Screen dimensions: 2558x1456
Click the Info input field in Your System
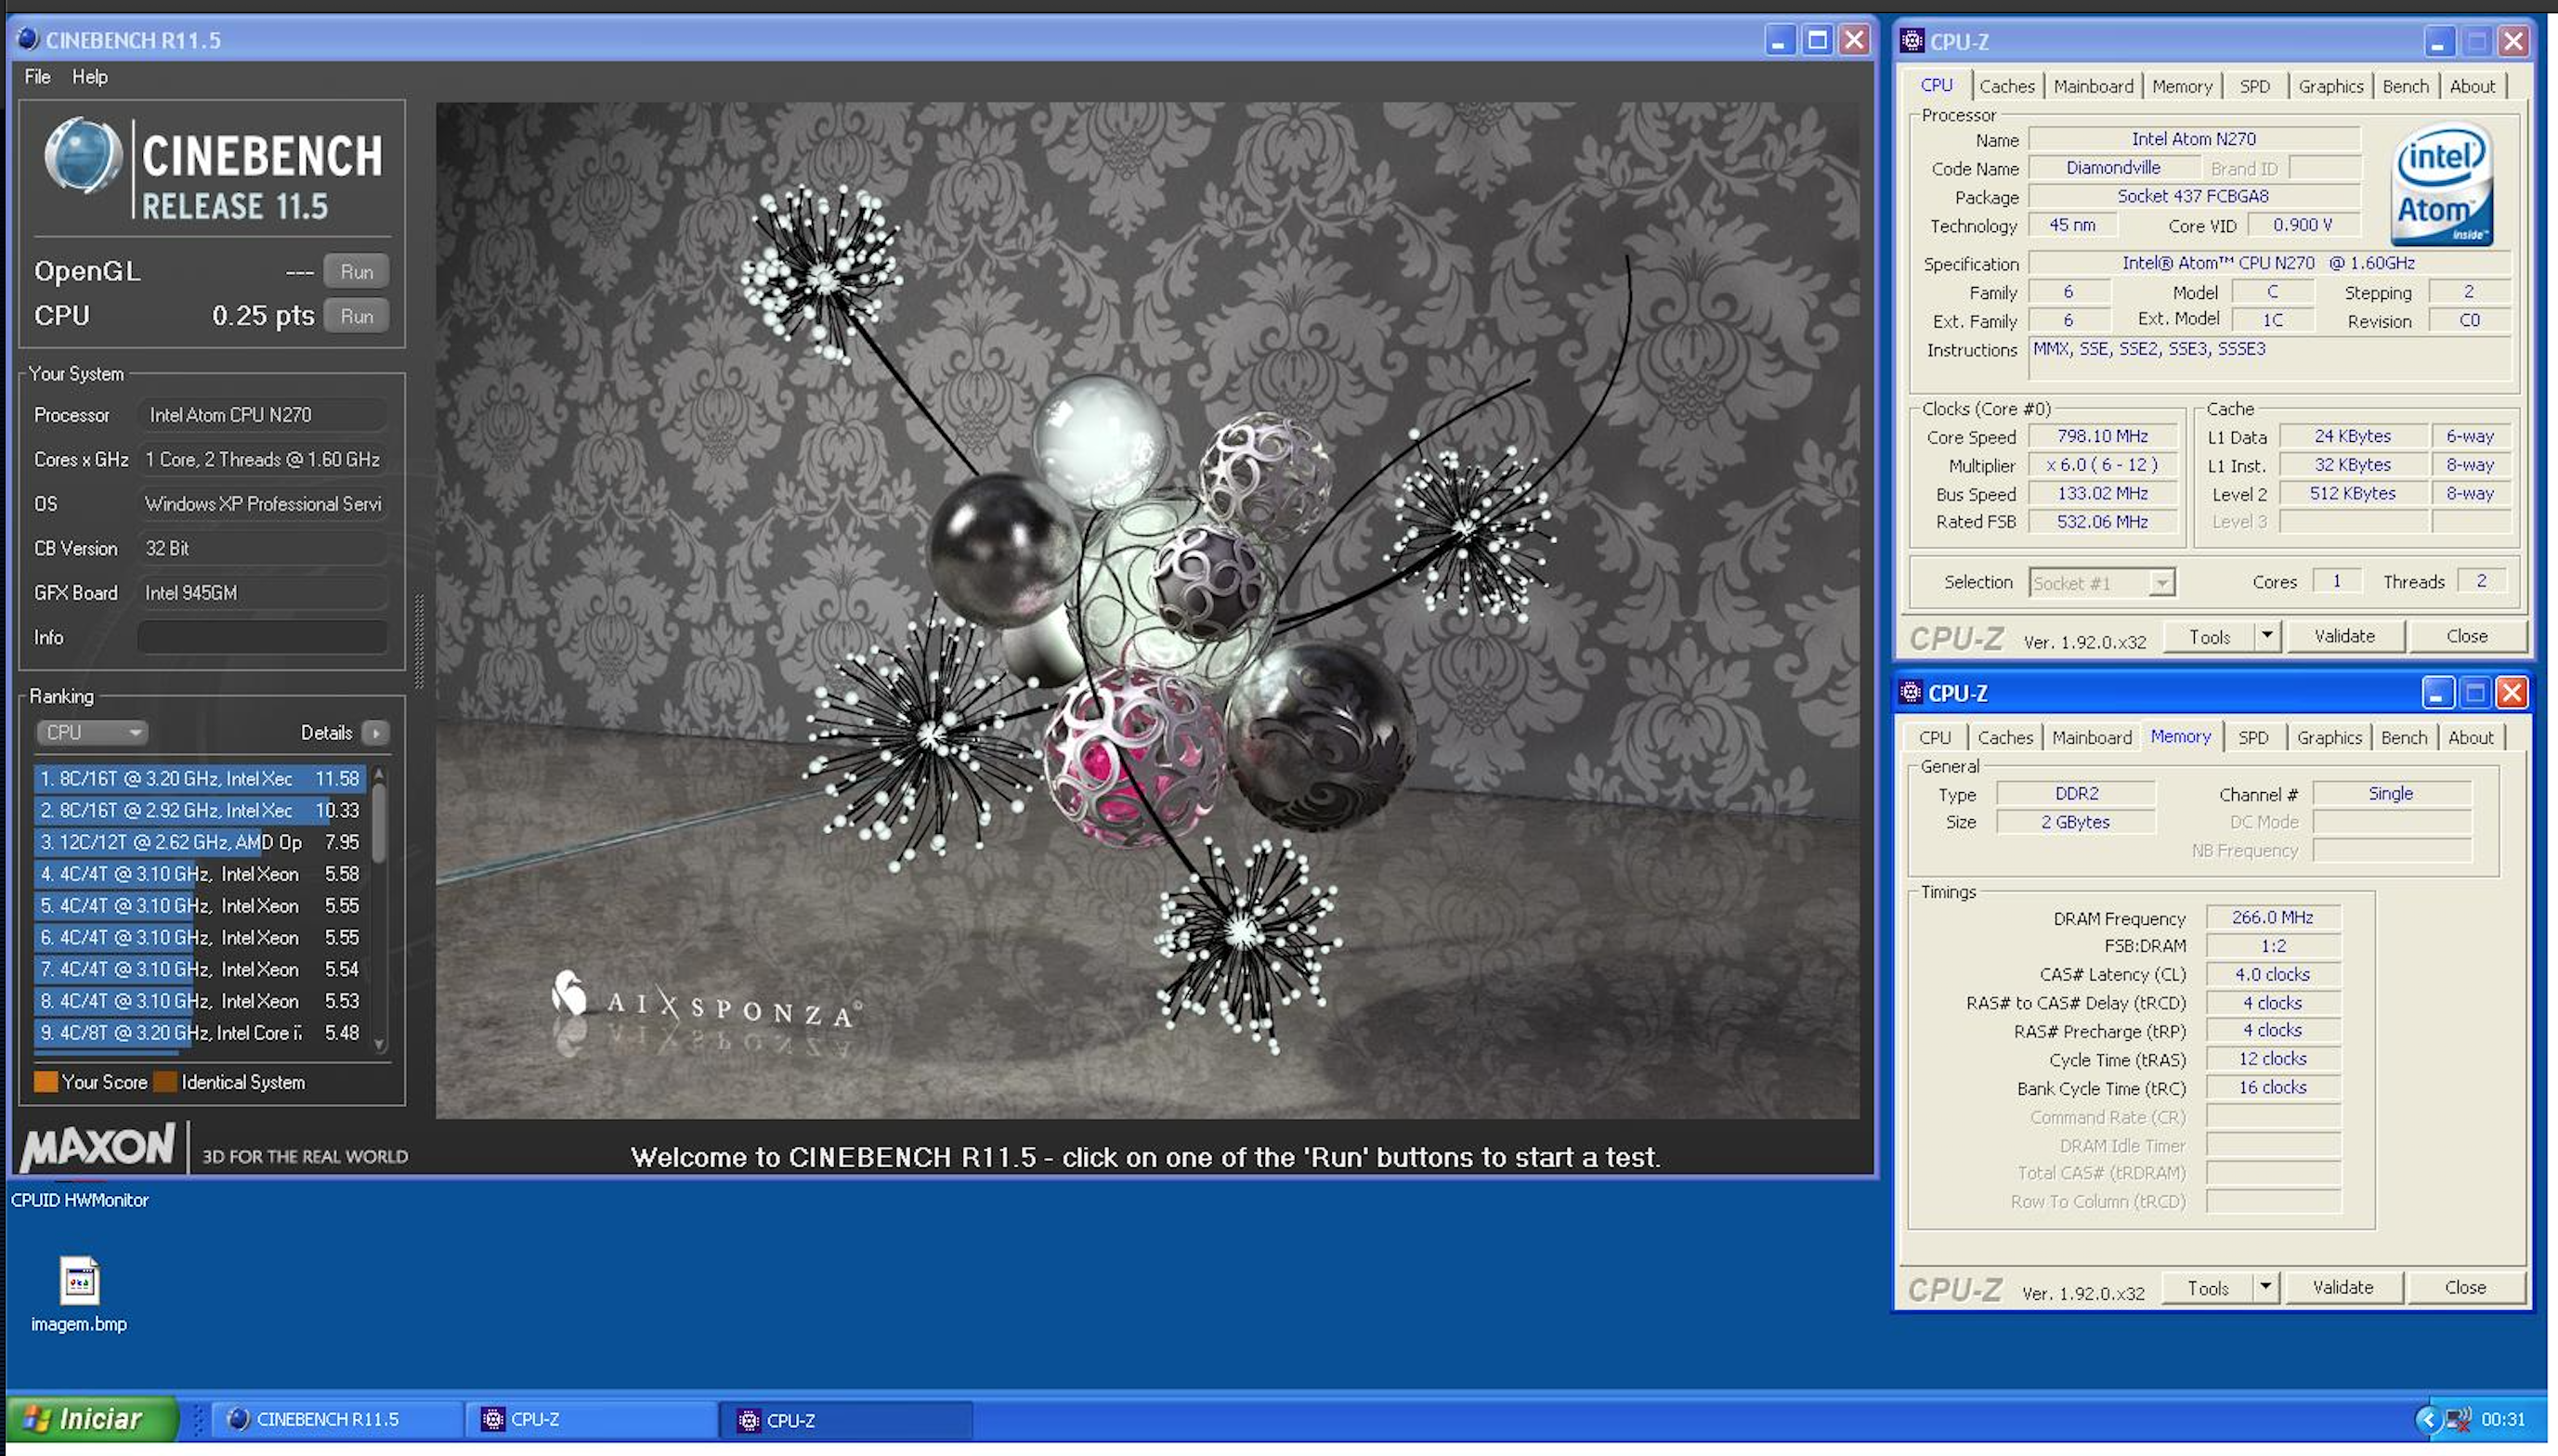pyautogui.click(x=262, y=637)
